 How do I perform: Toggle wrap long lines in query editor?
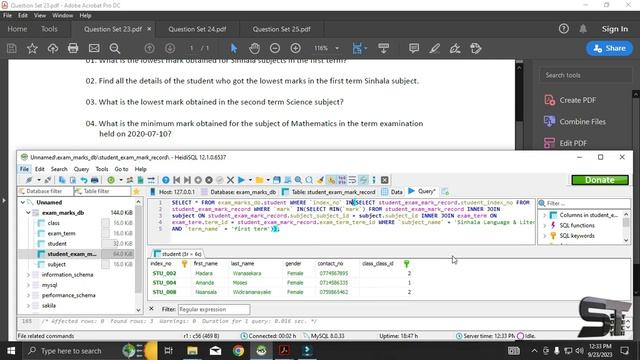tap(352, 180)
